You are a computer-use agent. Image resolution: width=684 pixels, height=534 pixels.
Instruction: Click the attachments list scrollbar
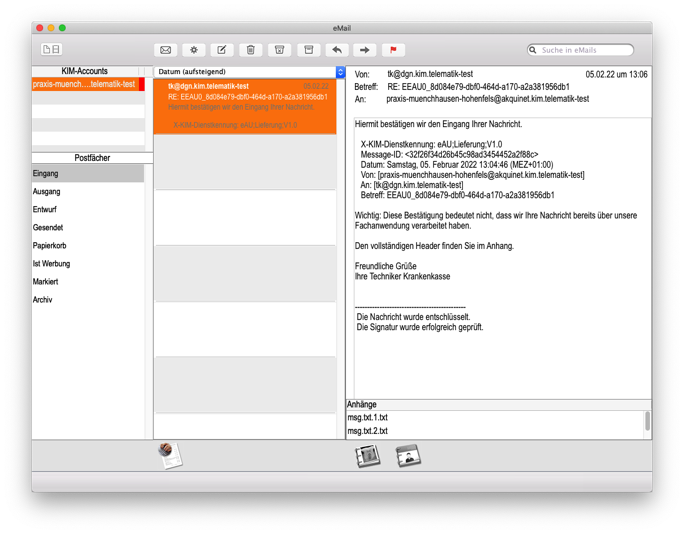tap(647, 423)
